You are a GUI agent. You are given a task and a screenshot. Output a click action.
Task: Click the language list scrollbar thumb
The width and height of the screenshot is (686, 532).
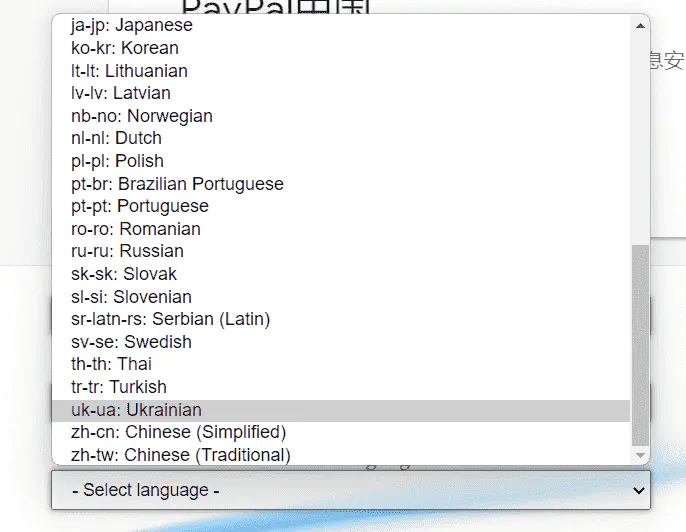point(640,346)
